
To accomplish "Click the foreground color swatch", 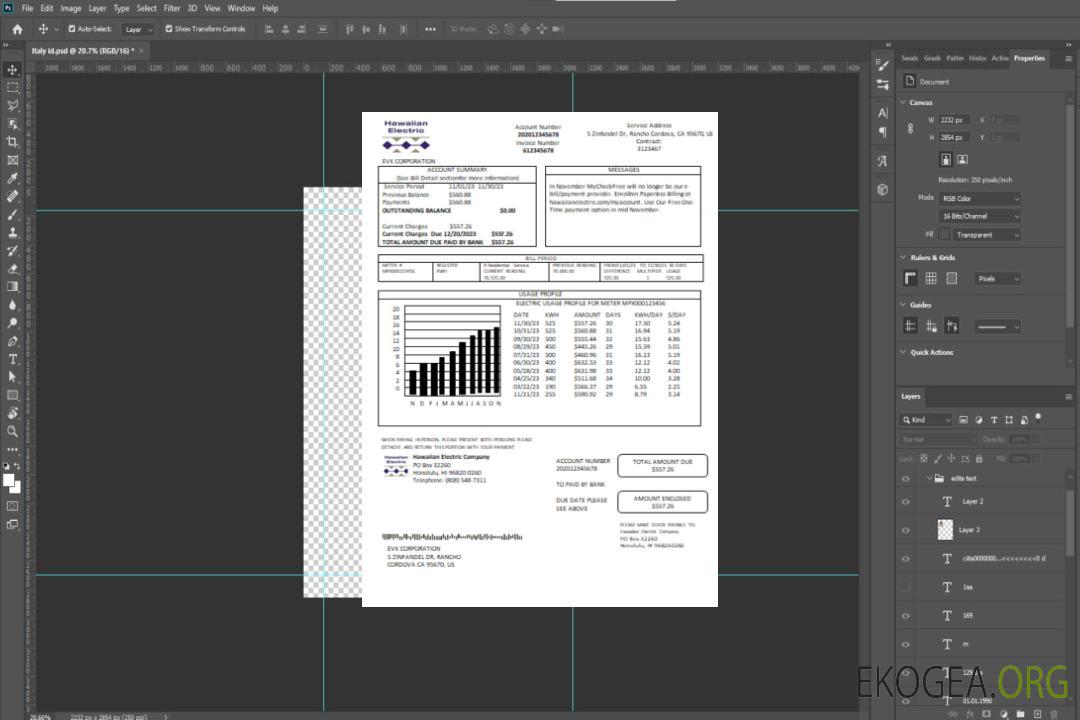I will [x=9, y=480].
